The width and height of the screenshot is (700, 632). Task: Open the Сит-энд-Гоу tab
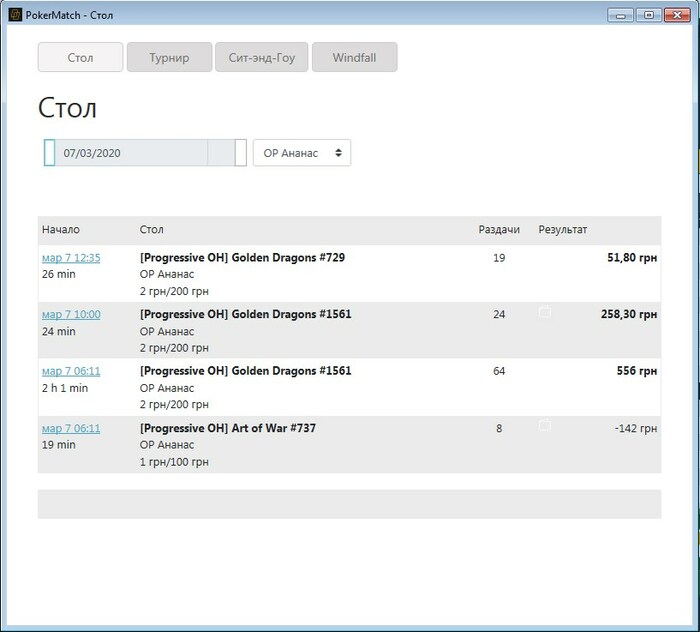(262, 57)
